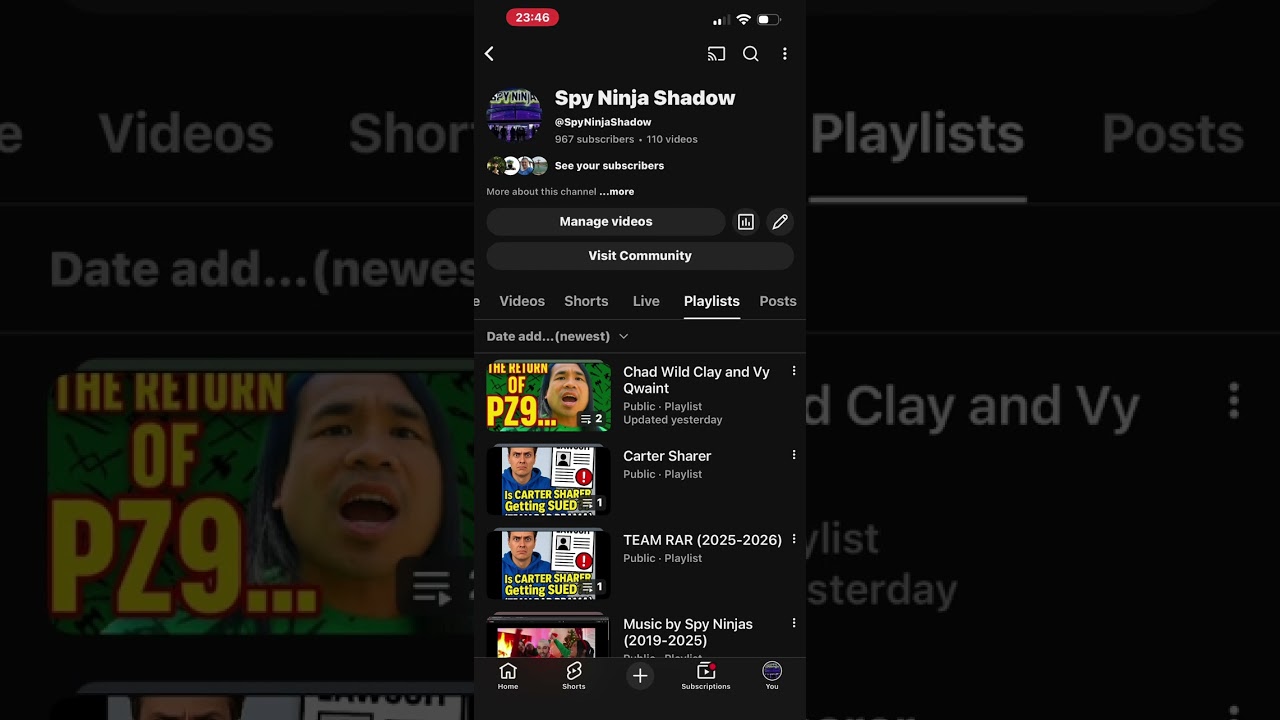The width and height of the screenshot is (1280, 720).
Task: Select the Playlists tab
Action: coord(712,301)
